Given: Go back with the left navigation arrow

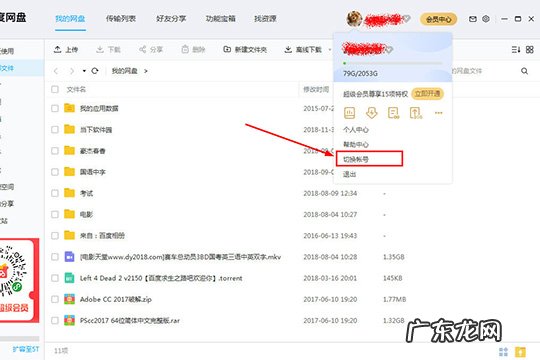Looking at the screenshot, I should (56, 71).
